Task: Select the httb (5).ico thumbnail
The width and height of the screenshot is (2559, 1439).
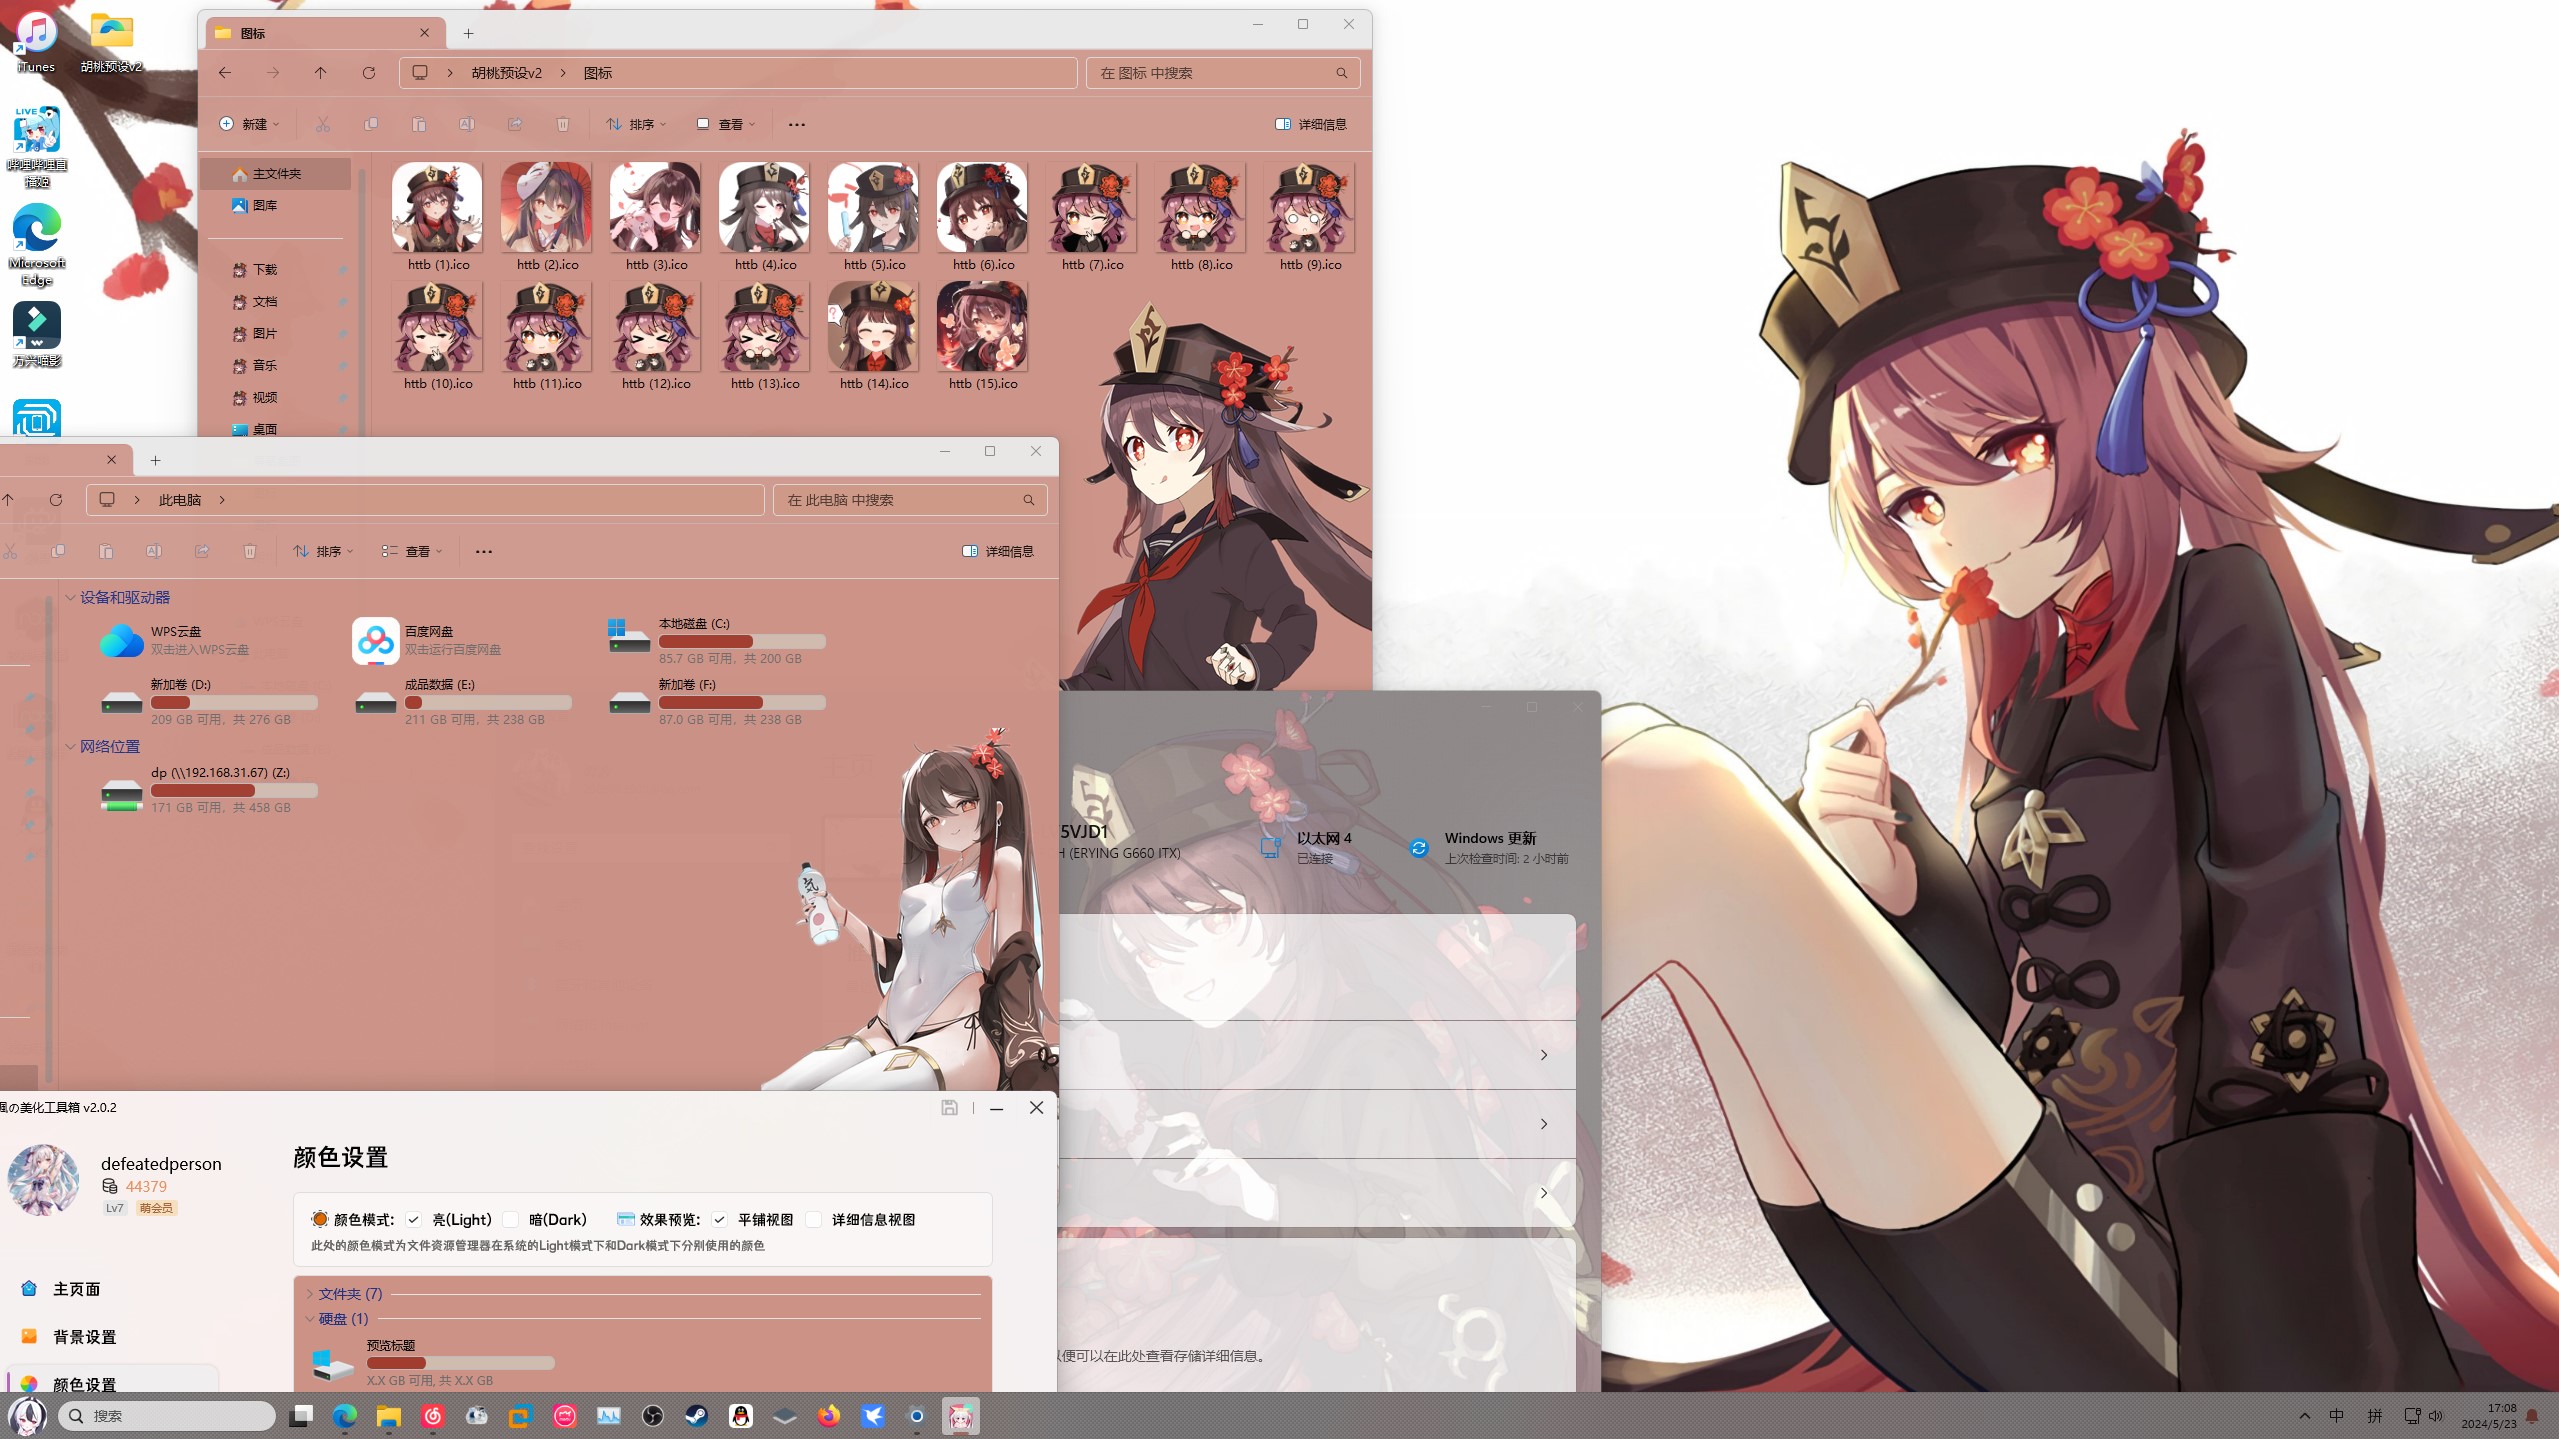Action: click(873, 208)
